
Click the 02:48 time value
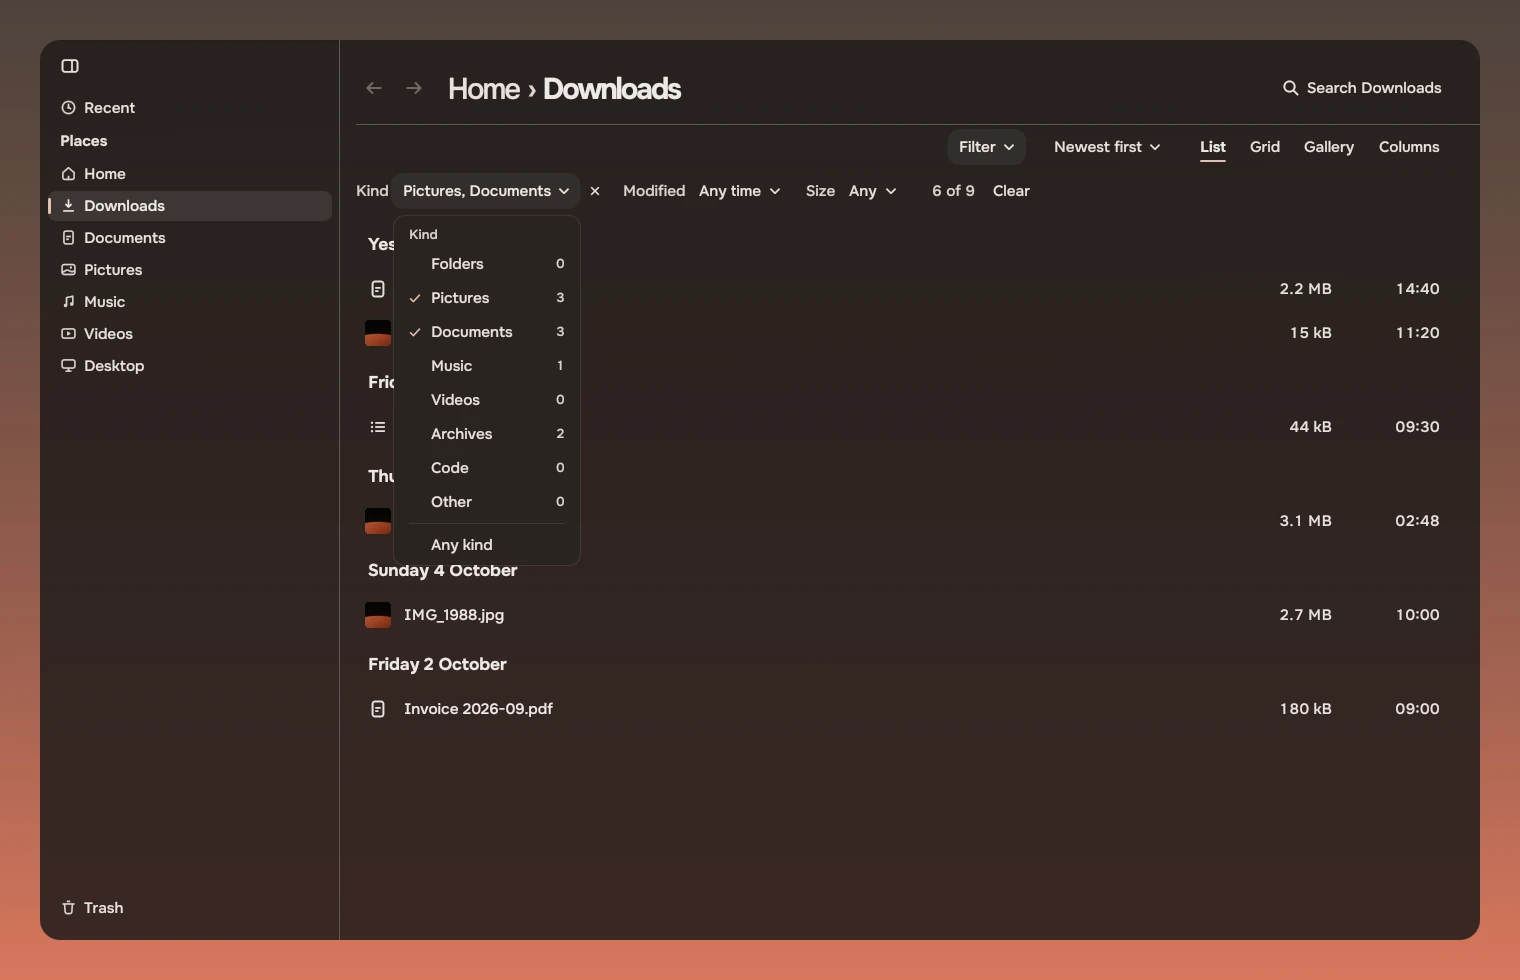[1417, 521]
